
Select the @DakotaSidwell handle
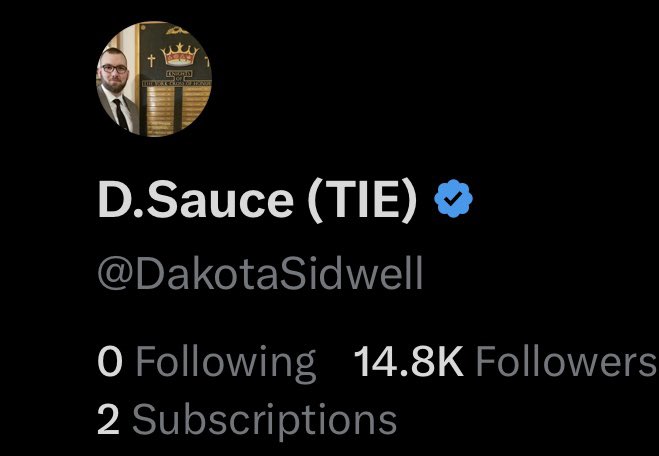click(260, 274)
